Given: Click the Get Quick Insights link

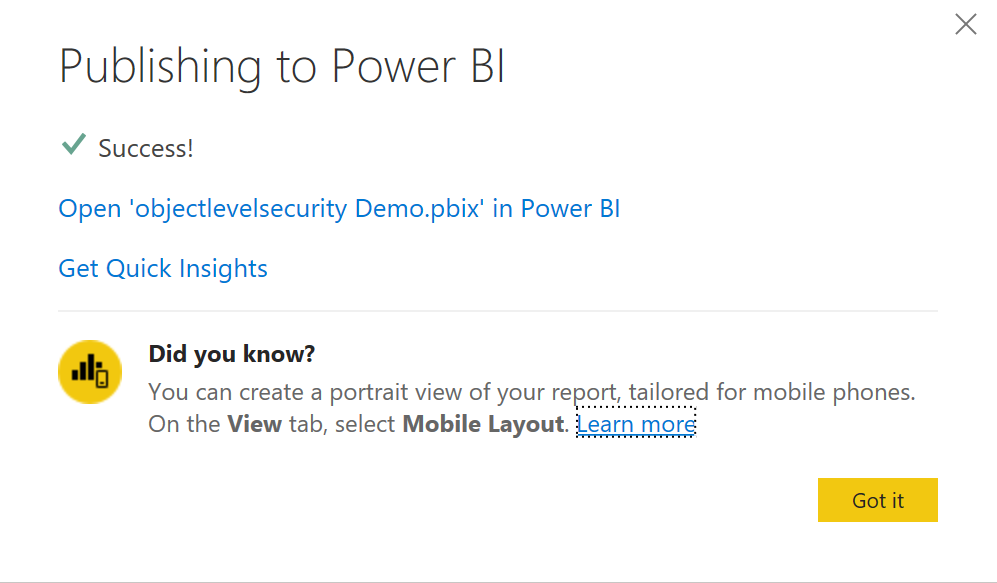Looking at the screenshot, I should 163,269.
